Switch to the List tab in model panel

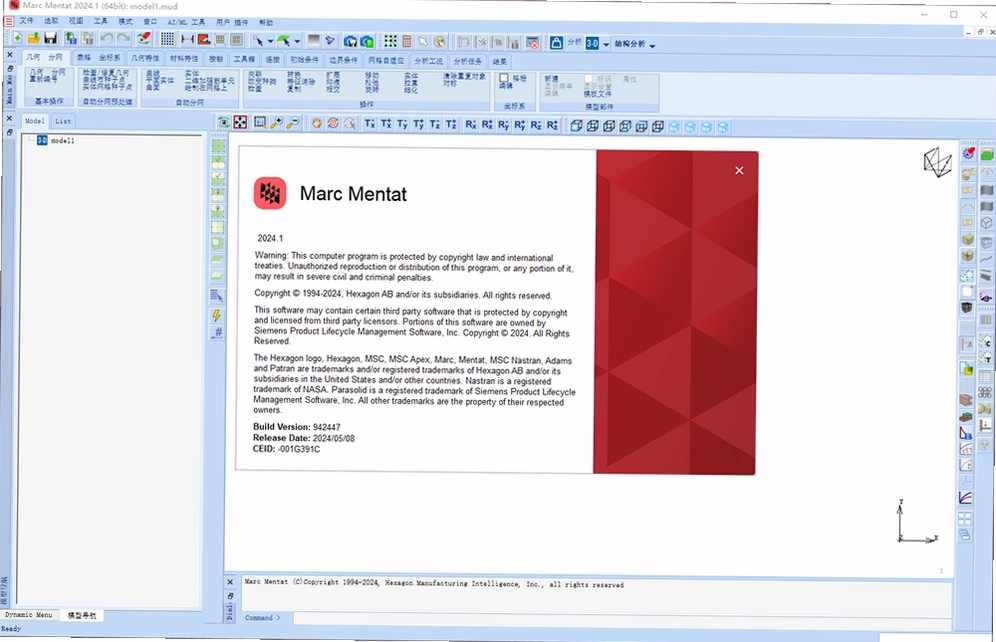[x=62, y=121]
